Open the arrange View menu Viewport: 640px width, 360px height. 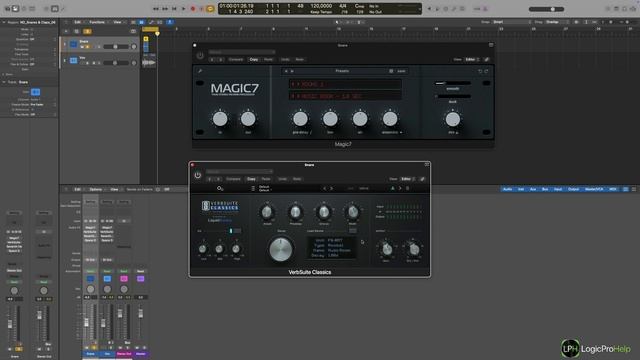118,22
